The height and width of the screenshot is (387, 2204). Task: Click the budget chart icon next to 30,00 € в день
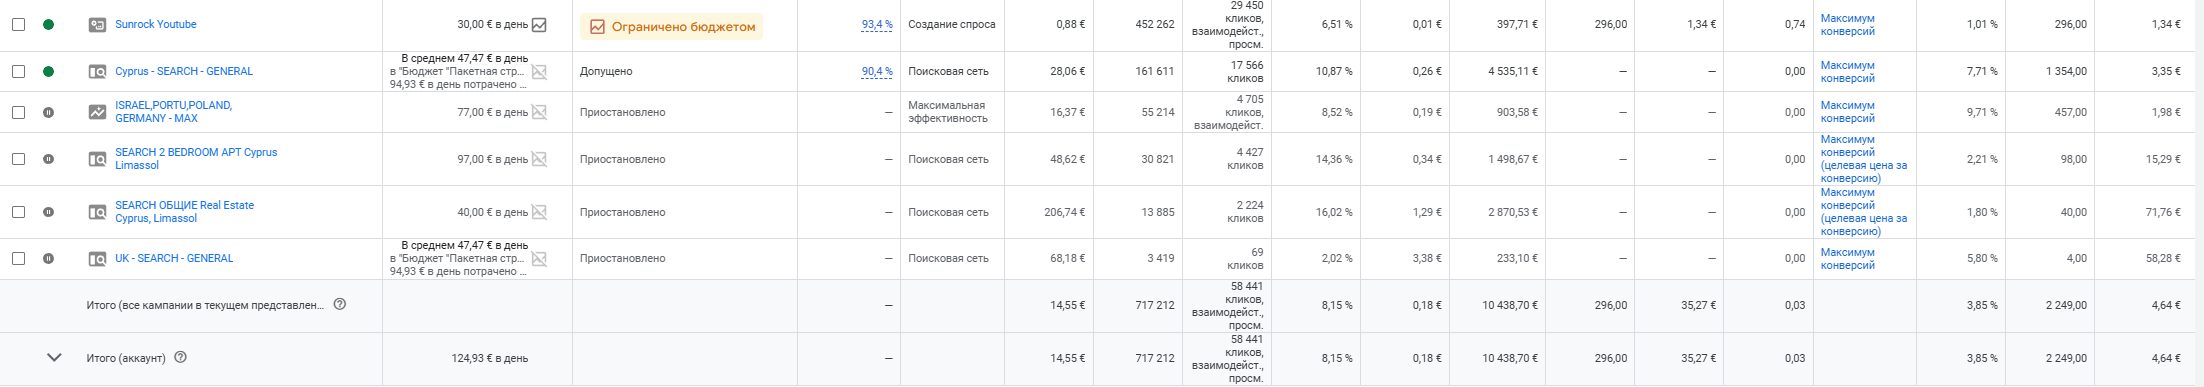(539, 24)
